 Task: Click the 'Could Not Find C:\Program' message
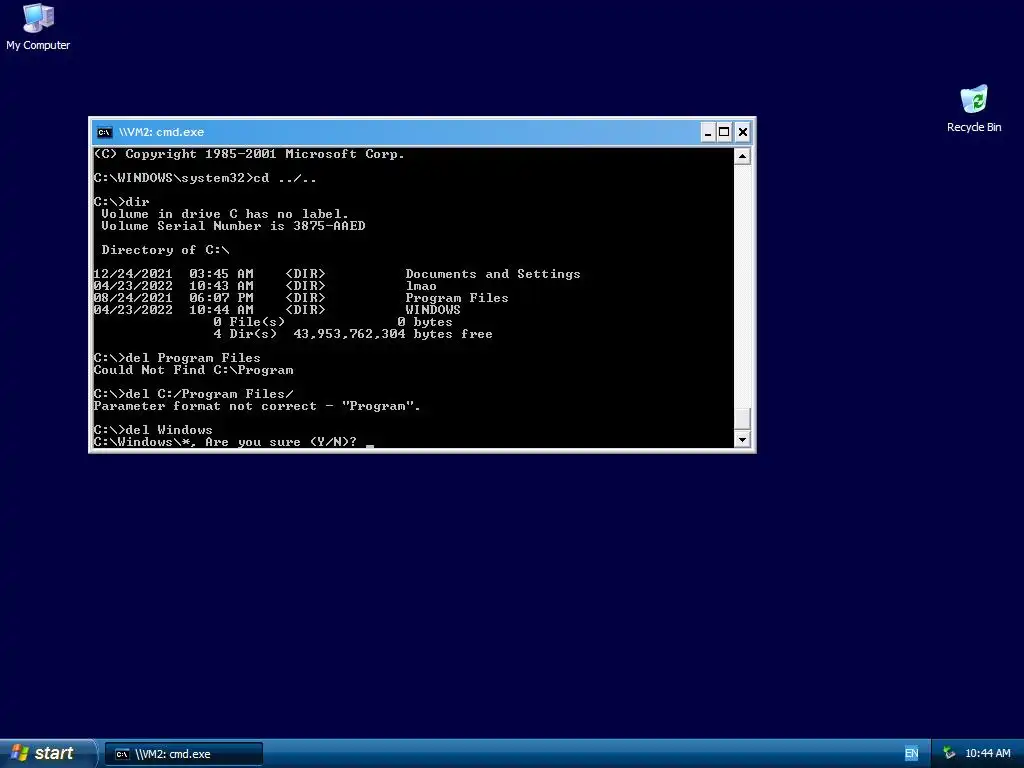(193, 370)
